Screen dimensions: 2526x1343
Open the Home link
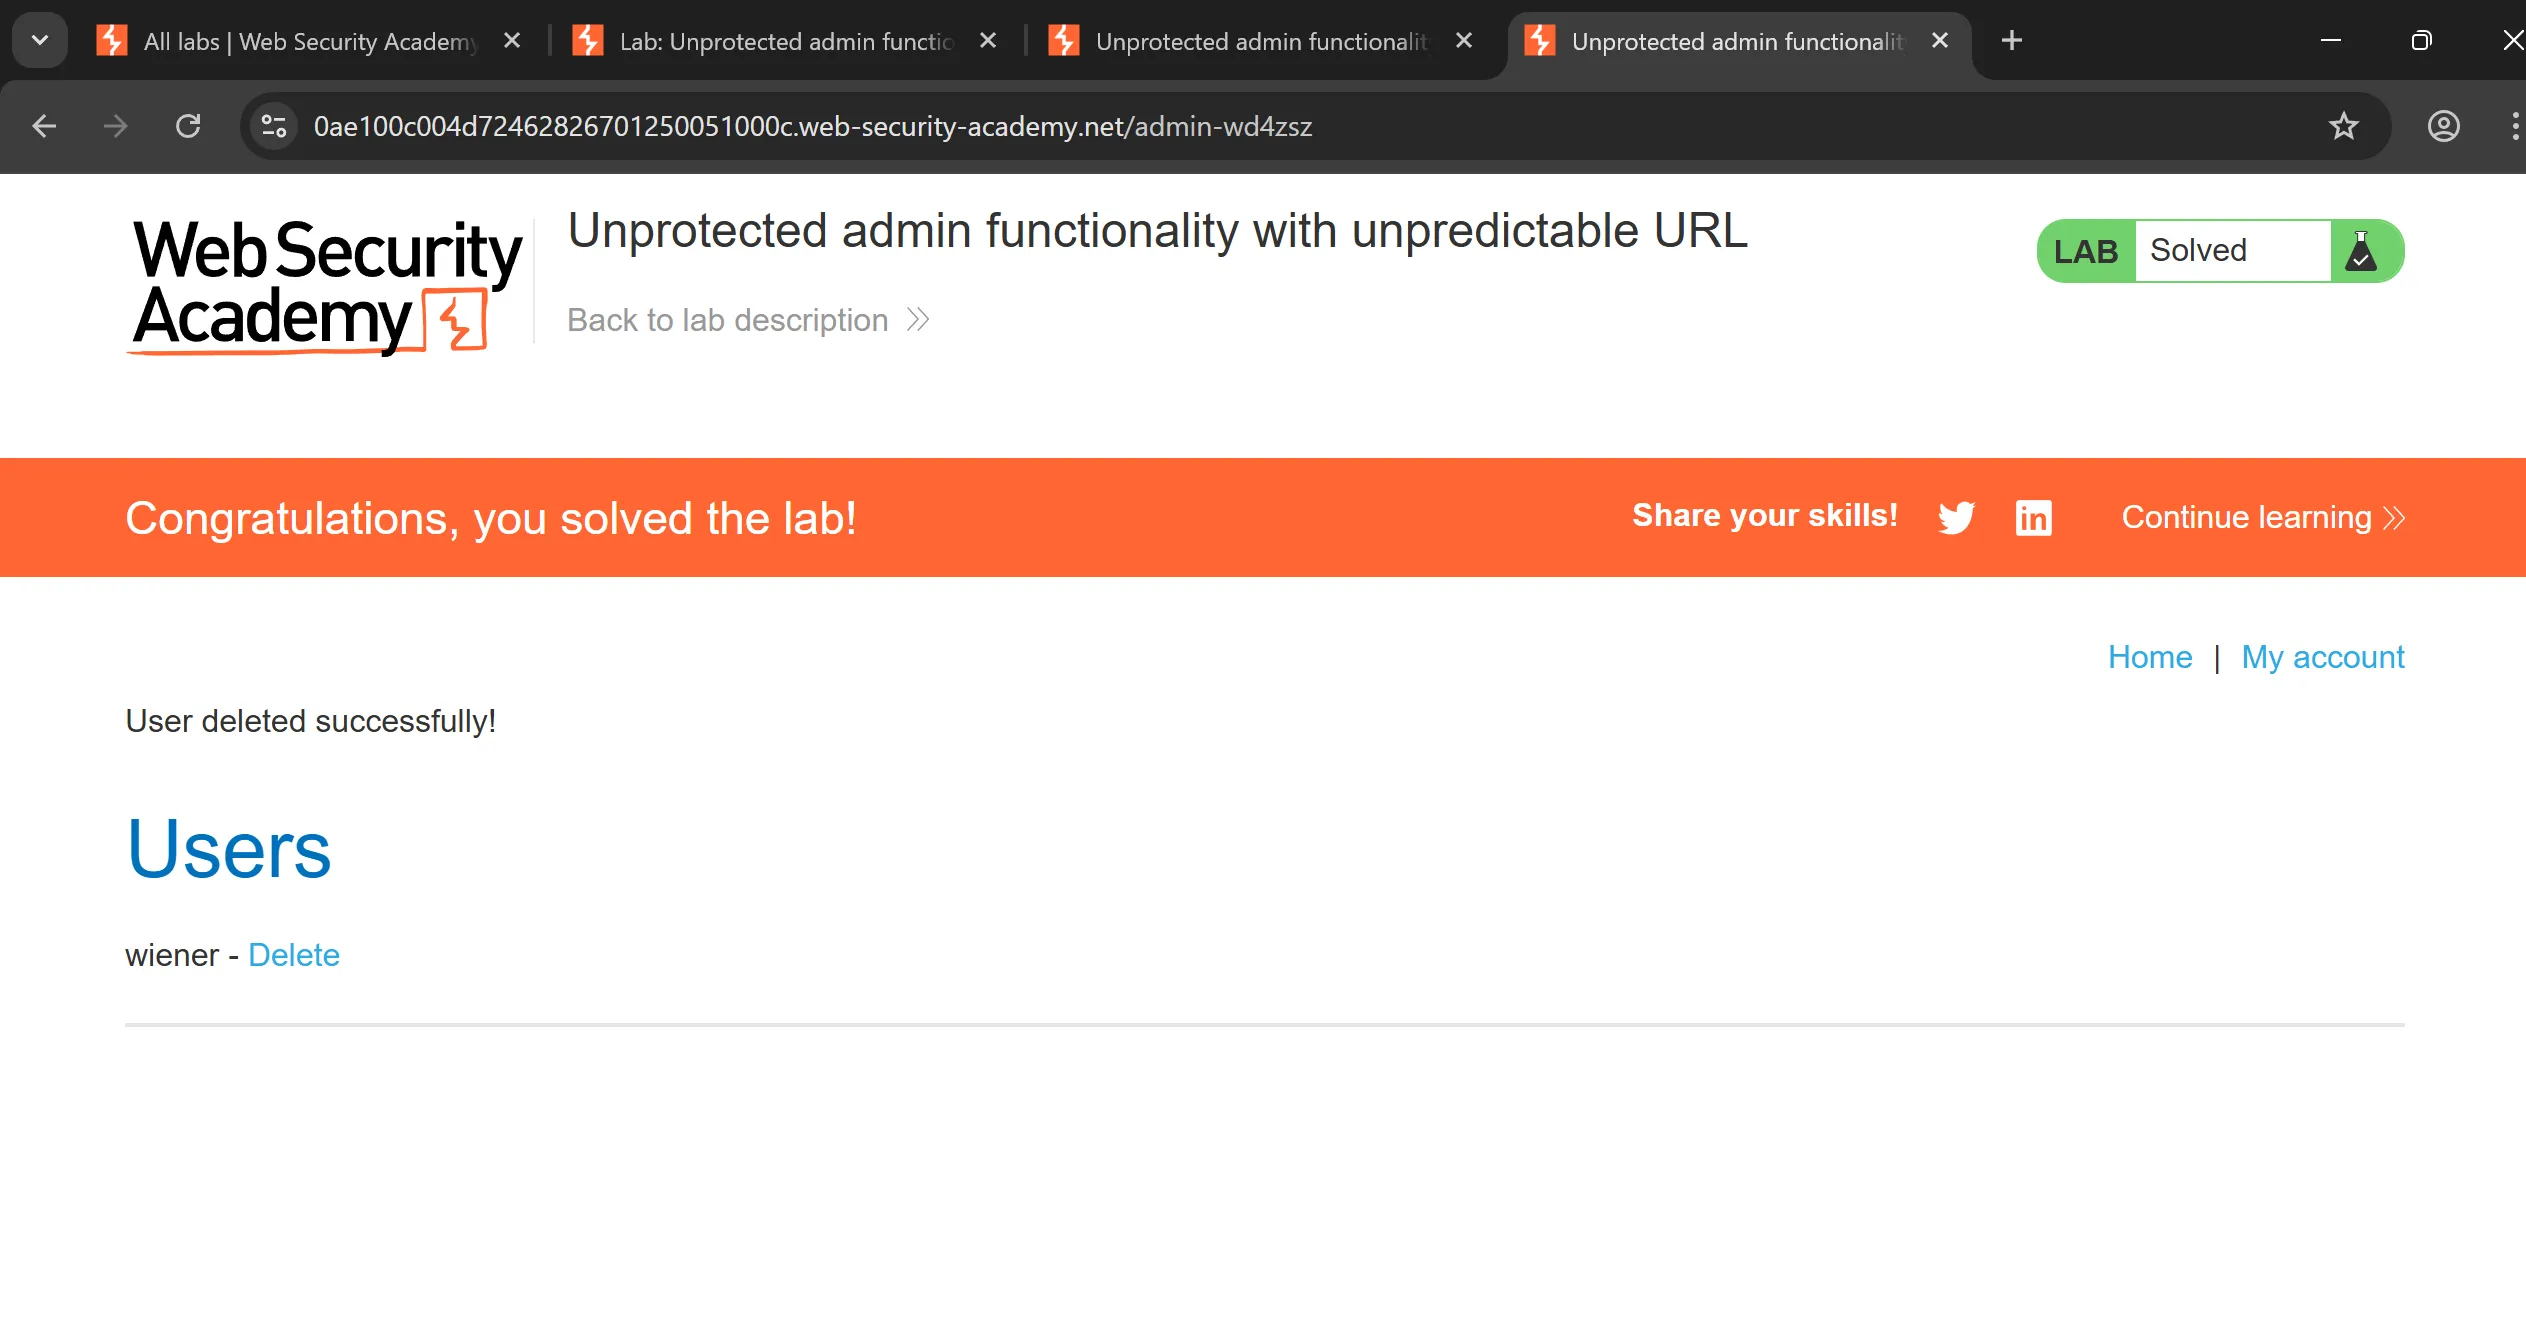(x=2150, y=657)
